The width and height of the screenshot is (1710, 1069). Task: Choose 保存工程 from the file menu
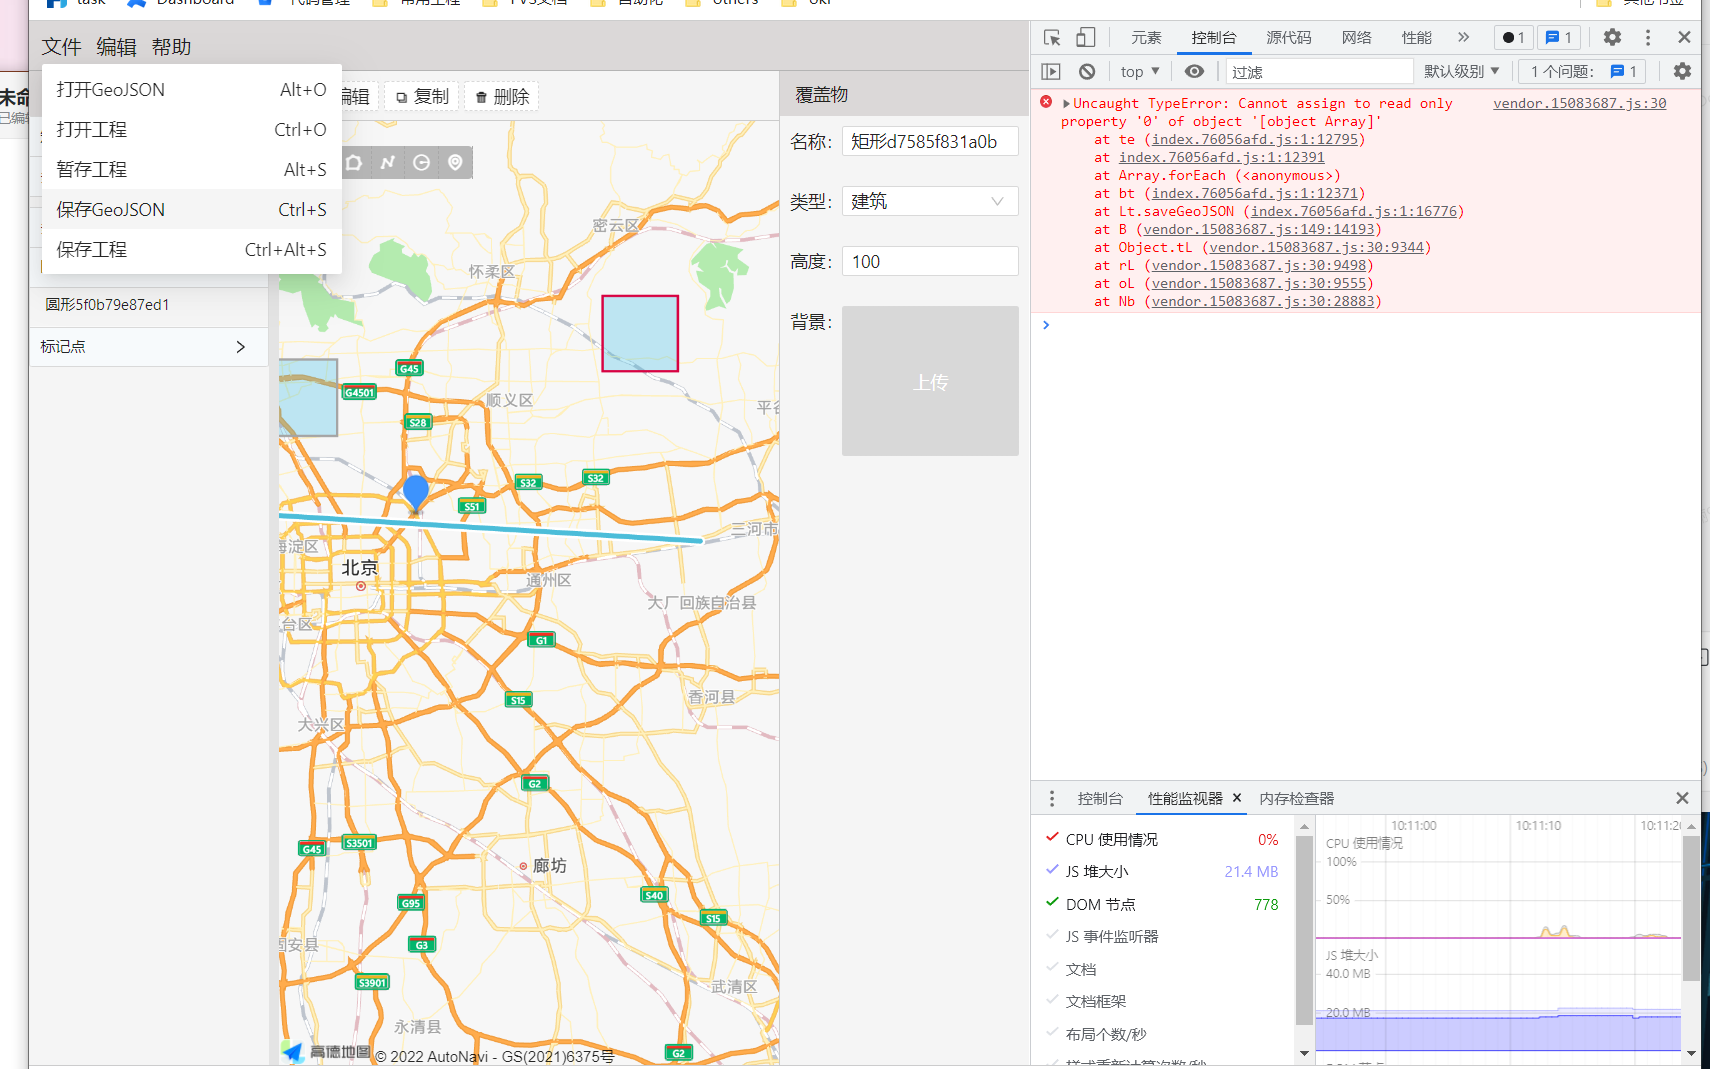coord(192,249)
